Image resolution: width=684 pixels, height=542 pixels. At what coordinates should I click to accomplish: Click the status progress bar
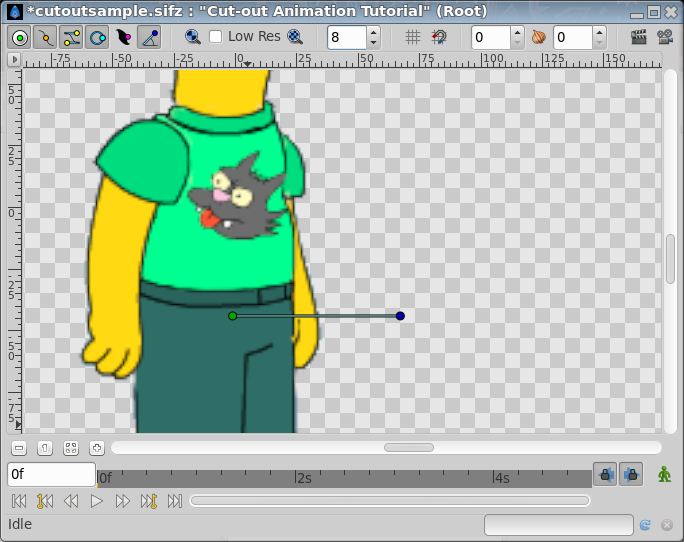pyautogui.click(x=559, y=525)
